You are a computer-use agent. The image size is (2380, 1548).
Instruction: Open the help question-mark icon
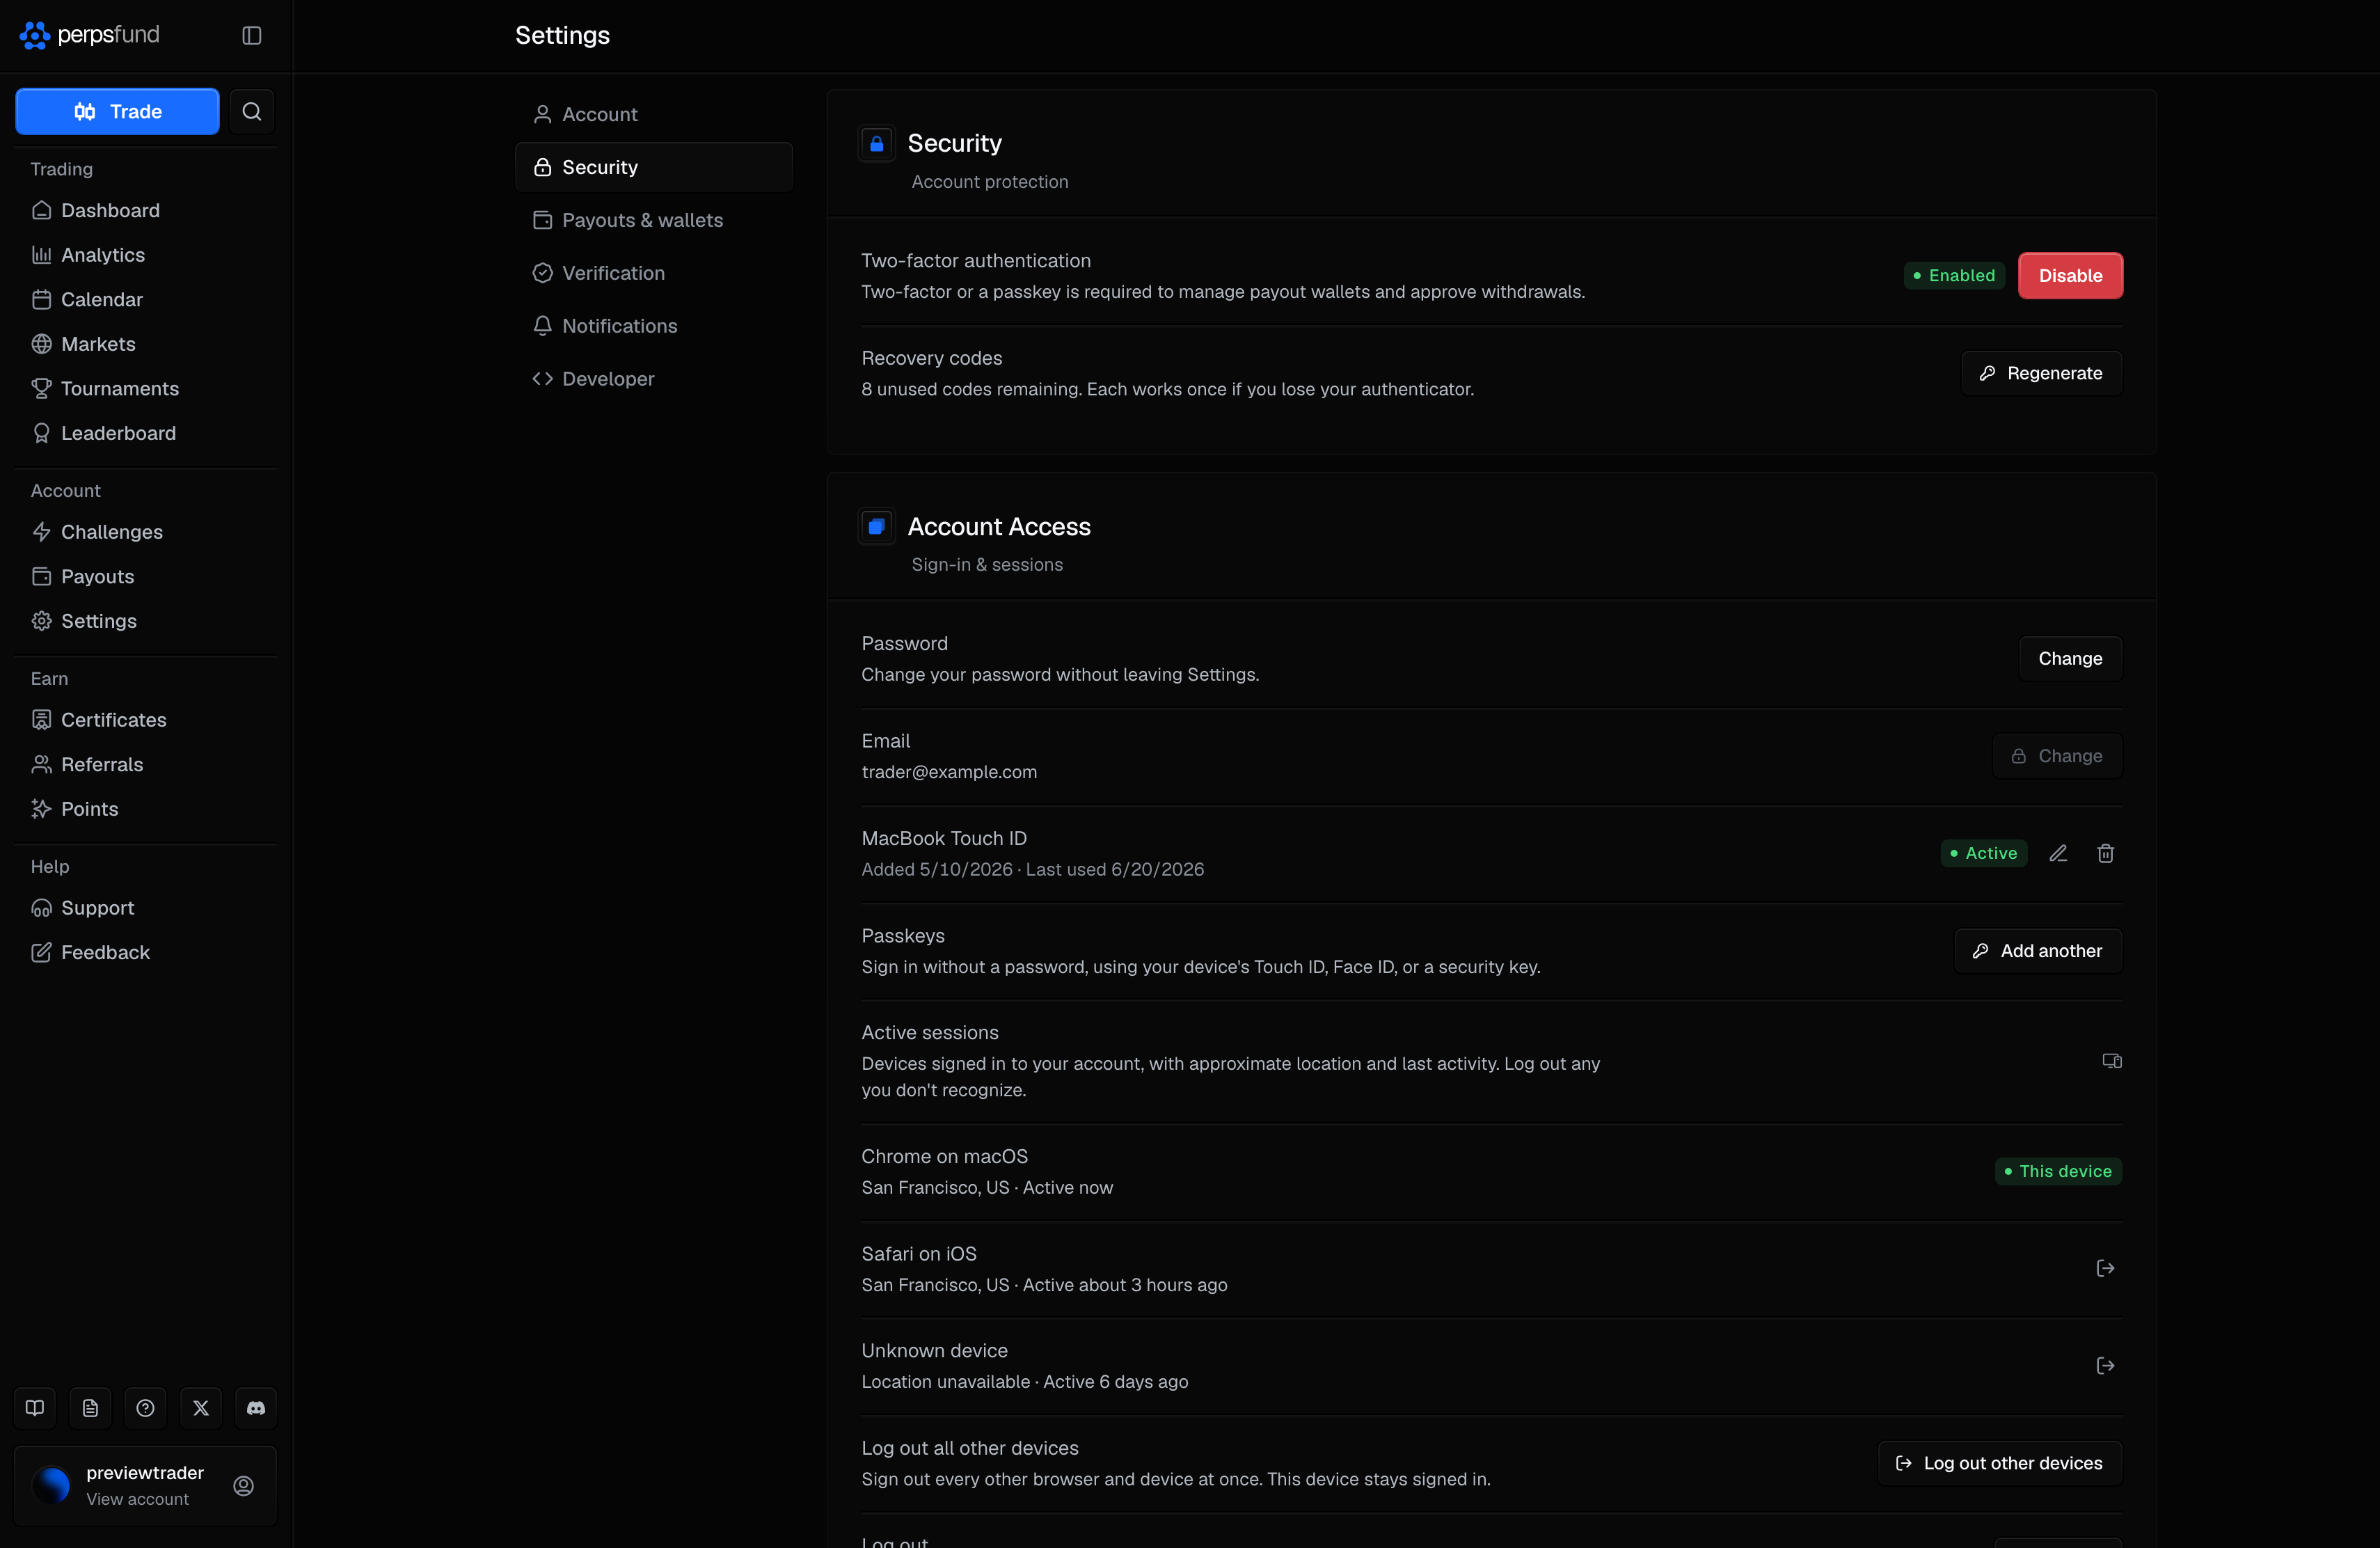145,1408
